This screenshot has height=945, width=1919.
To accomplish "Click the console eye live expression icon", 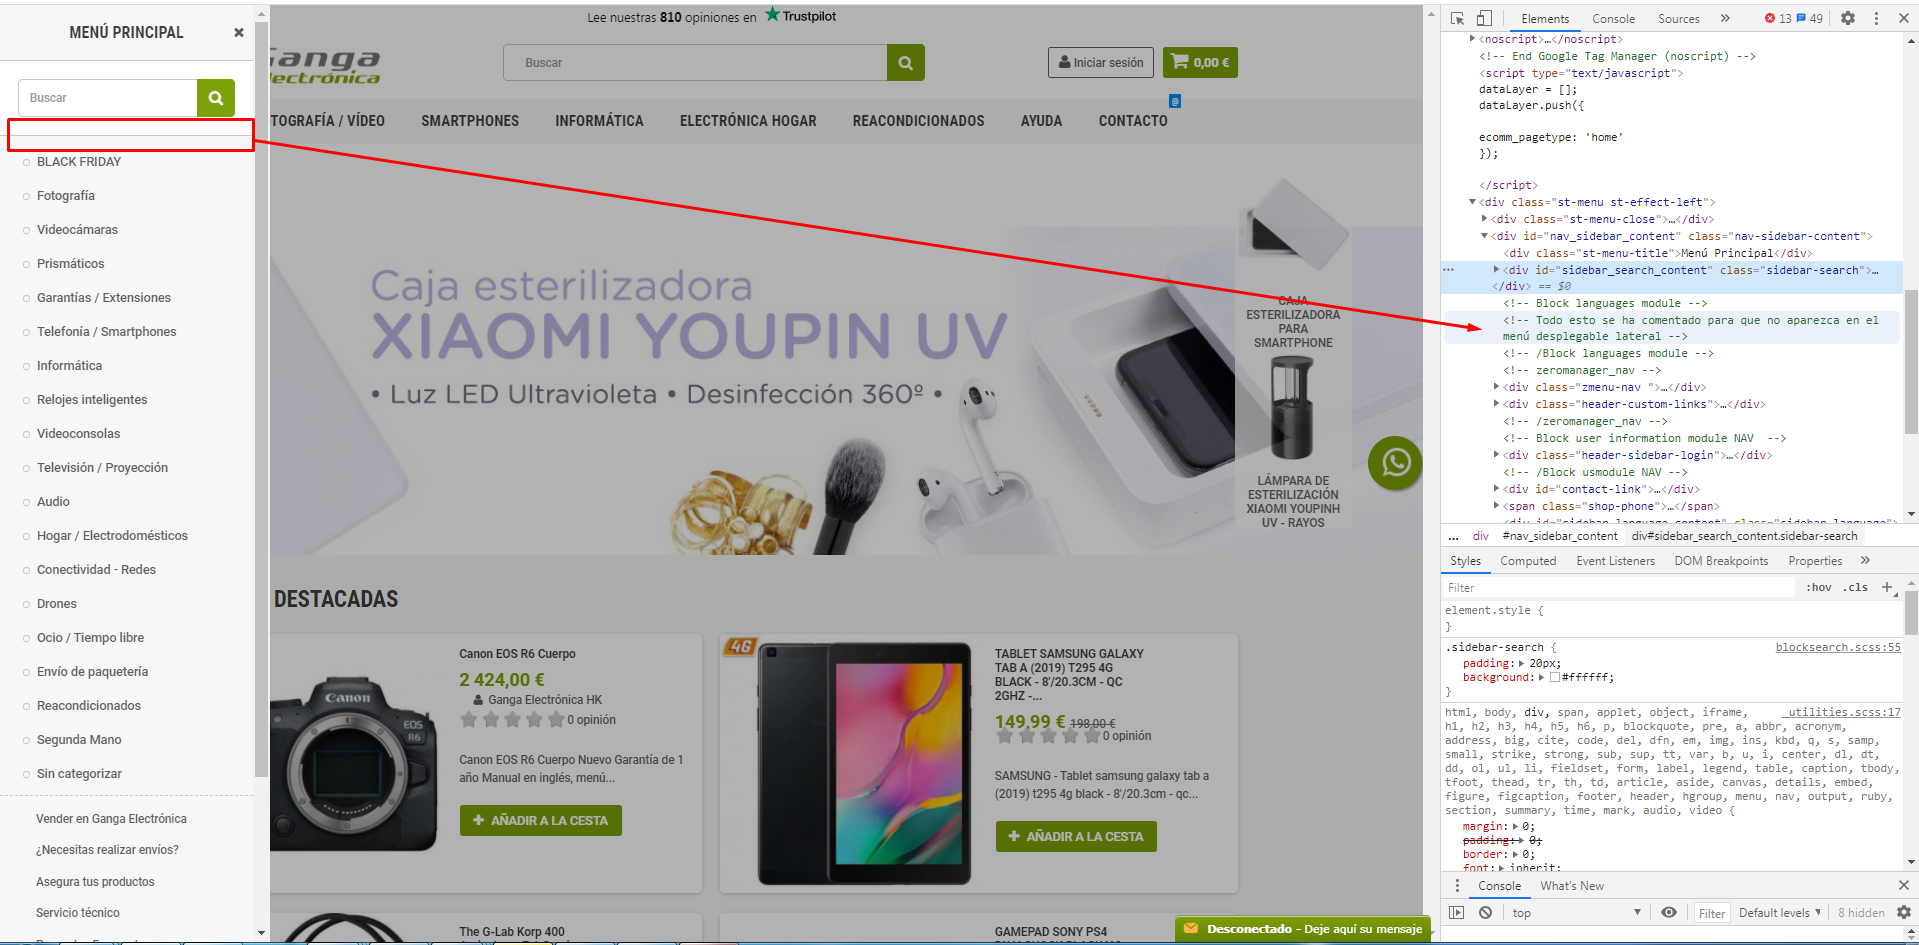I will click(1669, 913).
